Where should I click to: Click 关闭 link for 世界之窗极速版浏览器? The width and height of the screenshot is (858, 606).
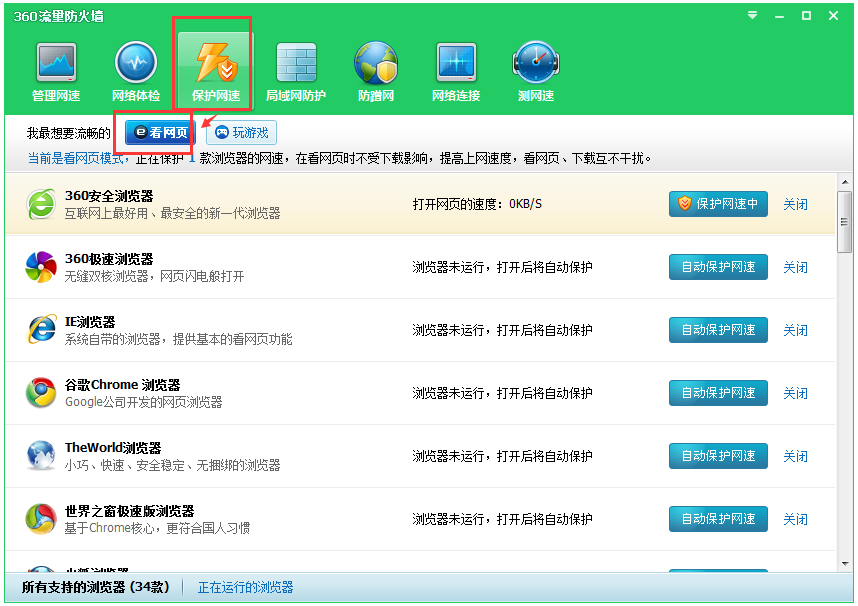(795, 519)
